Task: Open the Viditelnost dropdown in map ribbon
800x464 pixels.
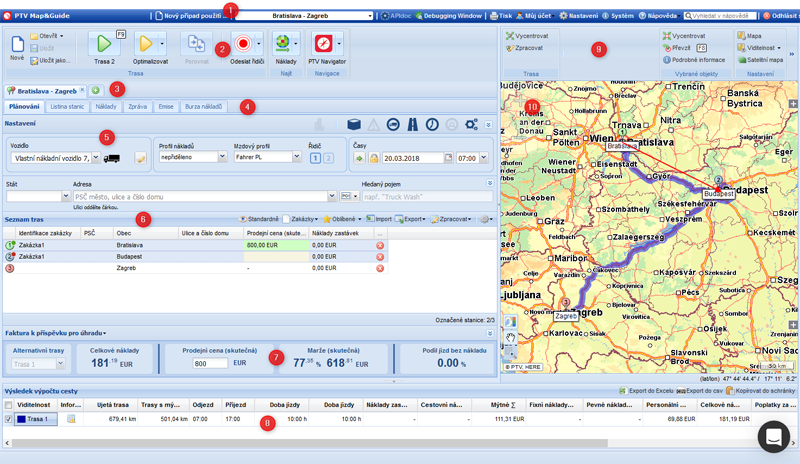Action: click(x=779, y=48)
